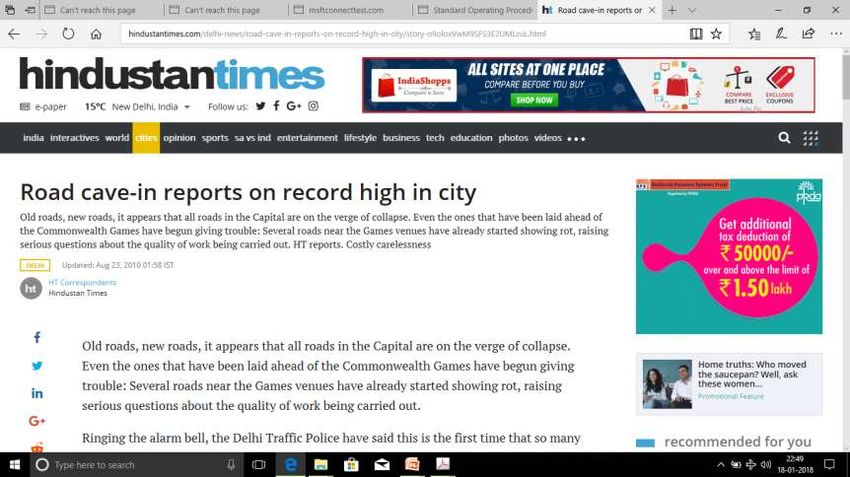Image resolution: width=850 pixels, height=477 pixels.
Task: Share the article on Facebook sidebar icon
Action: (x=37, y=338)
